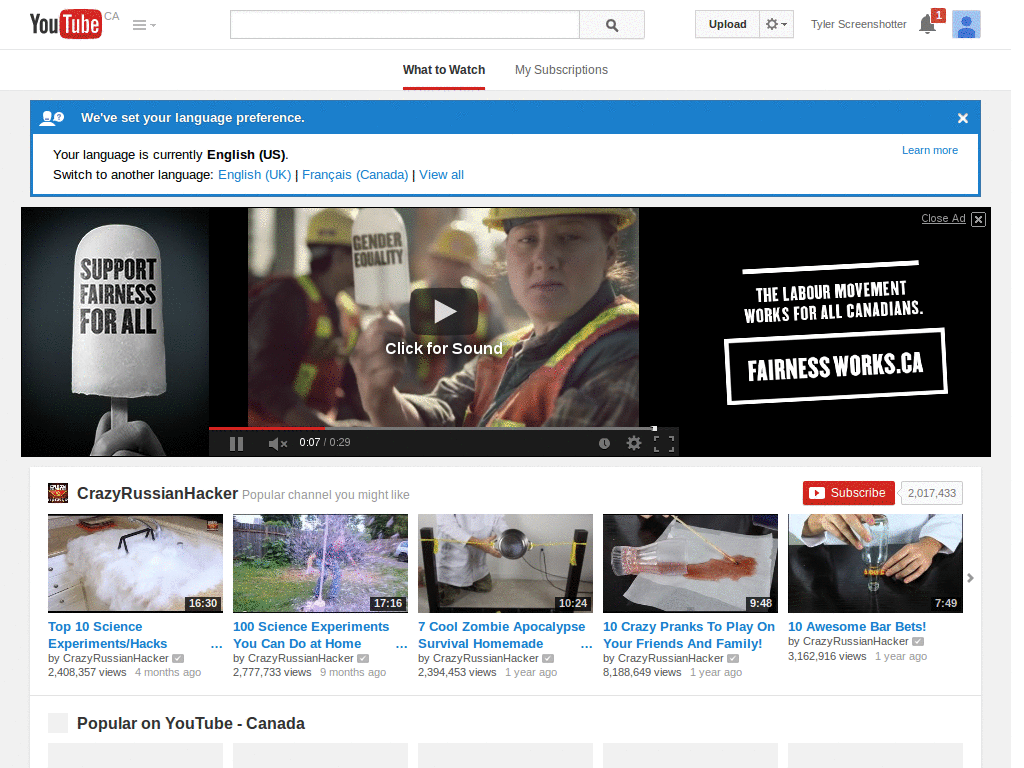
Task: Subscribe to CrazyRussianHacker
Action: click(848, 493)
